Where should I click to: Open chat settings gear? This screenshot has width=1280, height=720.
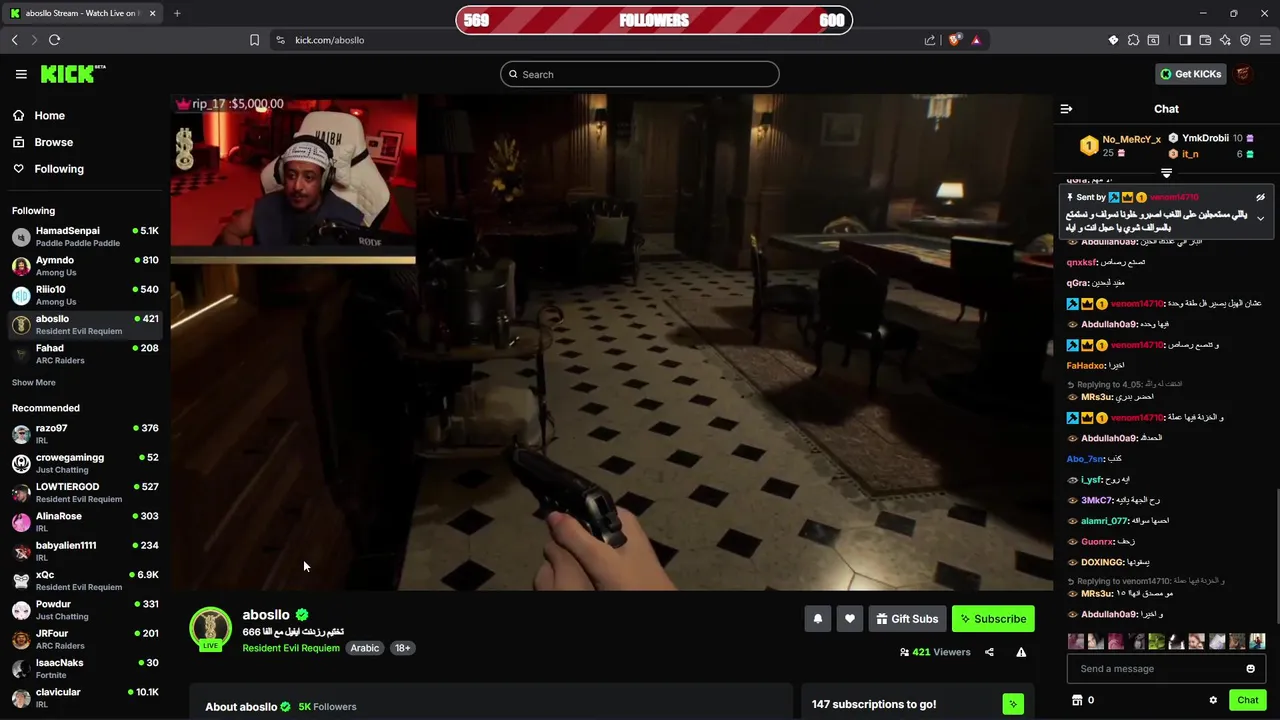tap(1213, 700)
